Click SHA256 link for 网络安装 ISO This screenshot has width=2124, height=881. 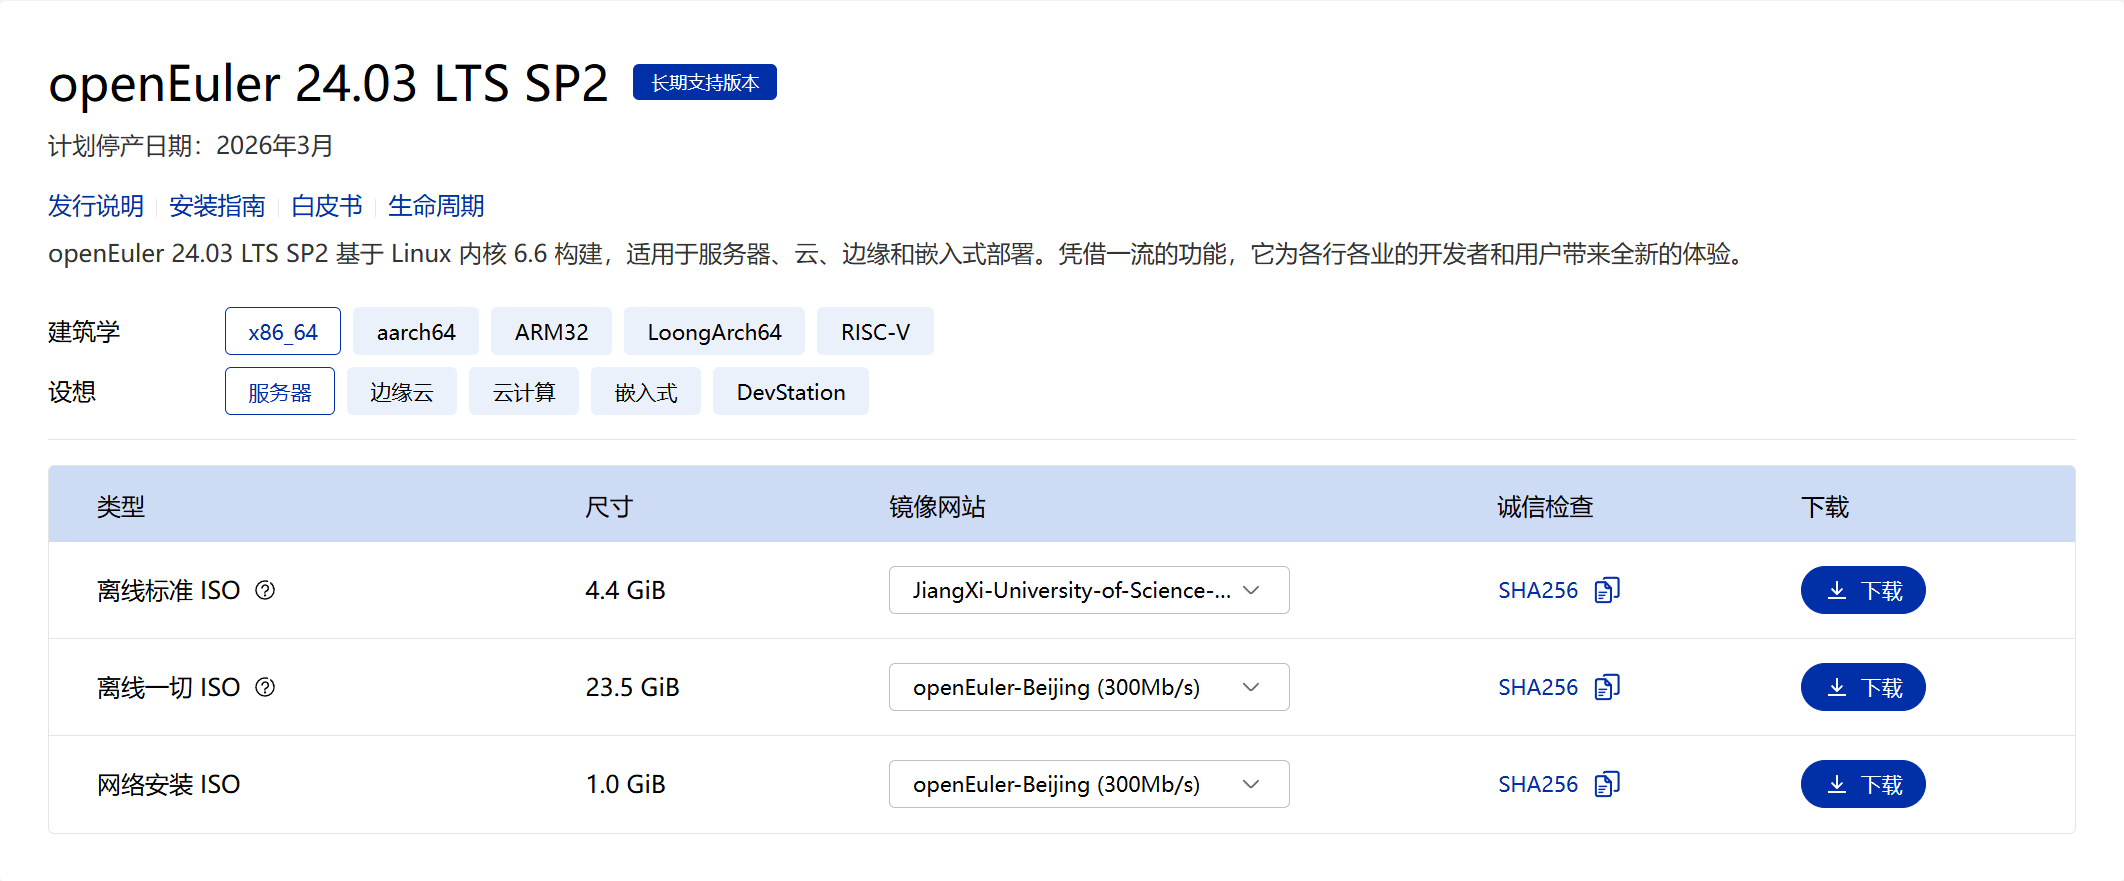pos(1538,784)
